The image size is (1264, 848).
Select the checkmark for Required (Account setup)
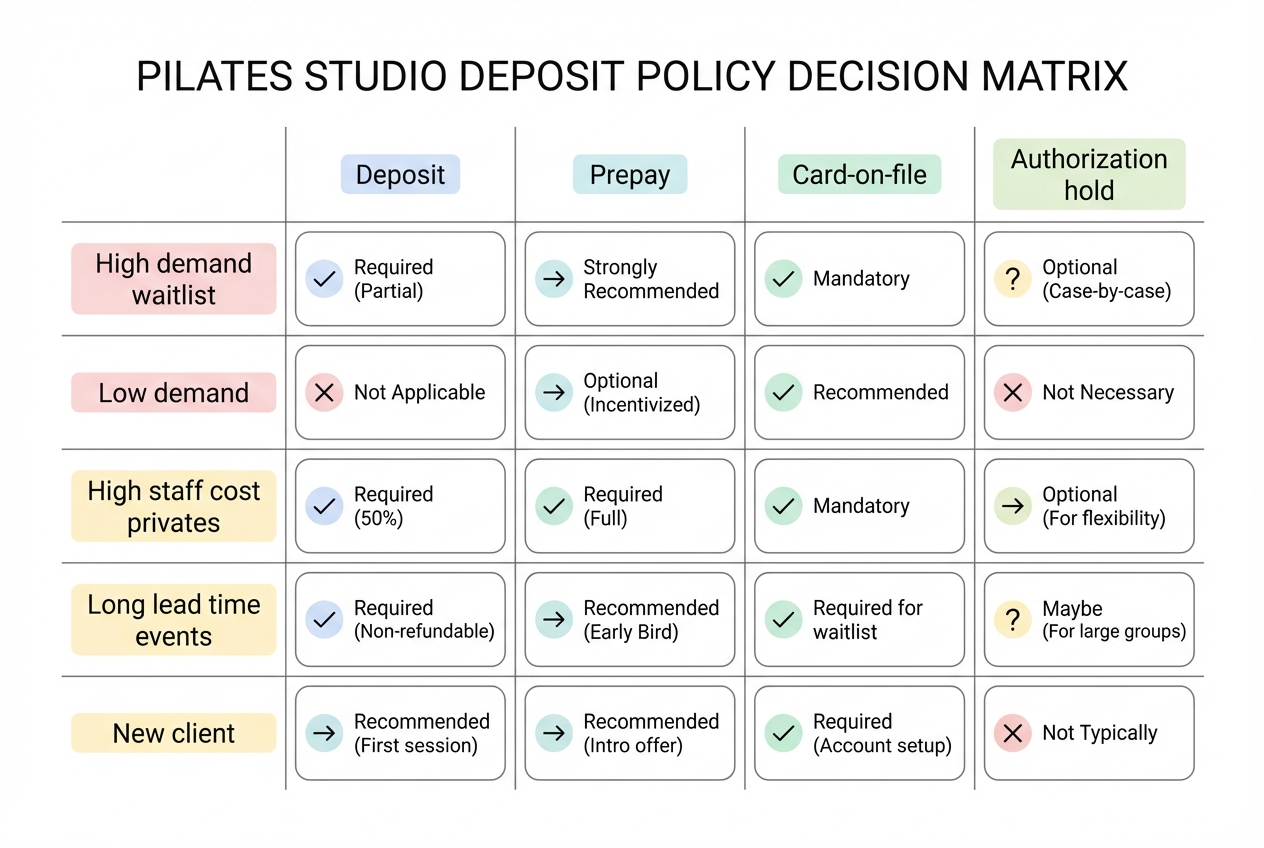[784, 733]
